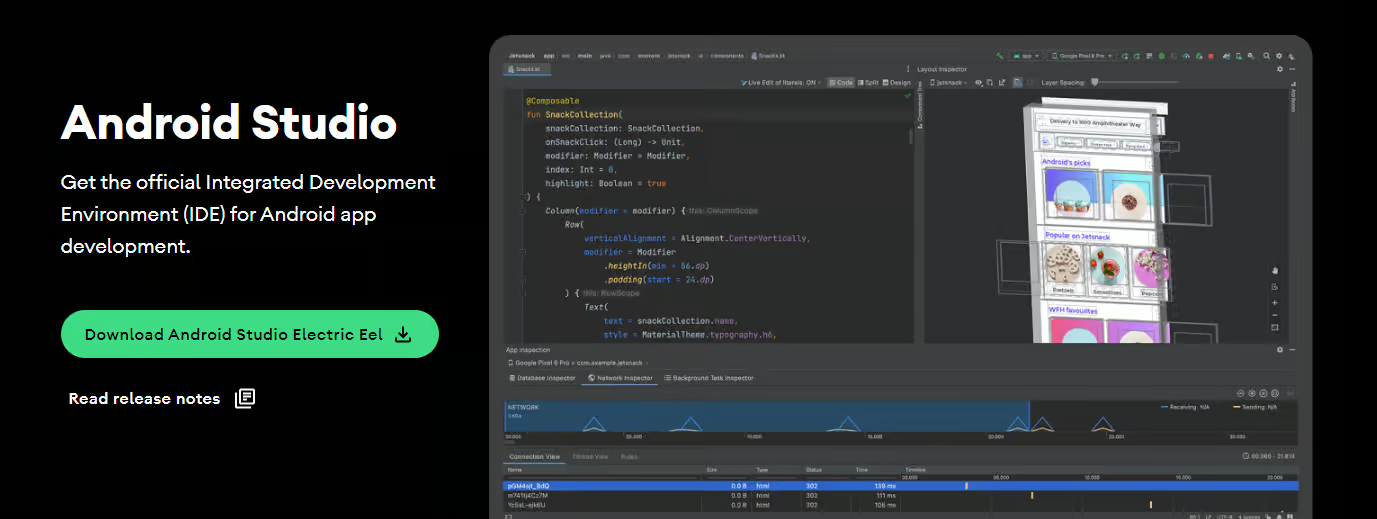Select the pan hand tool
1377x519 pixels.
coord(1274,270)
